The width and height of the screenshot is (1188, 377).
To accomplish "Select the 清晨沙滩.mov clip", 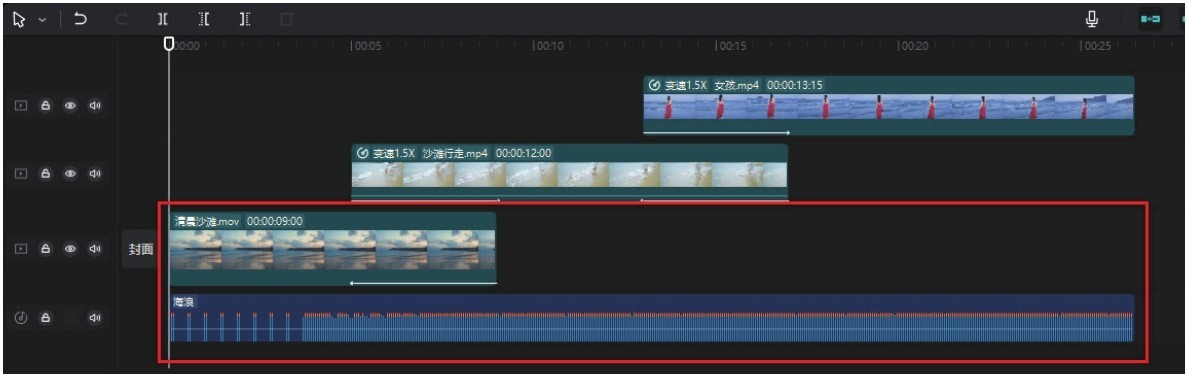I will click(333, 248).
